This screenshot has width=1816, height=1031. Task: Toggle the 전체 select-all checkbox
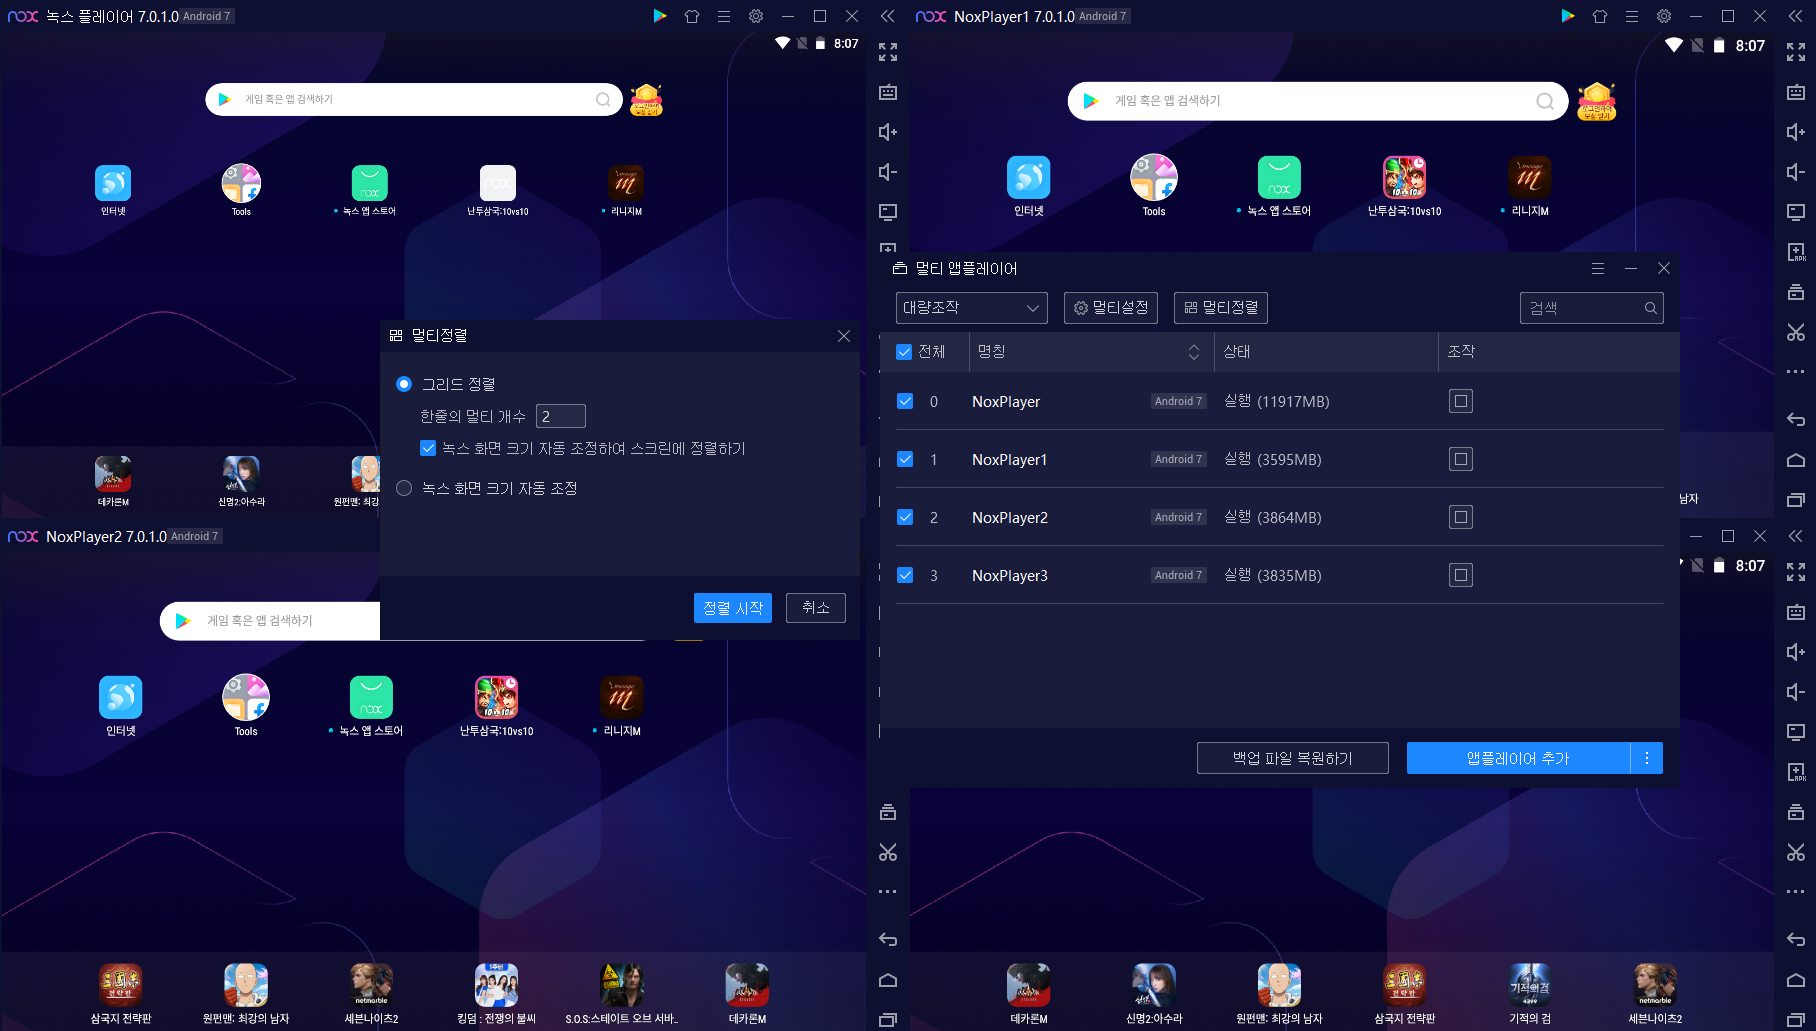904,352
